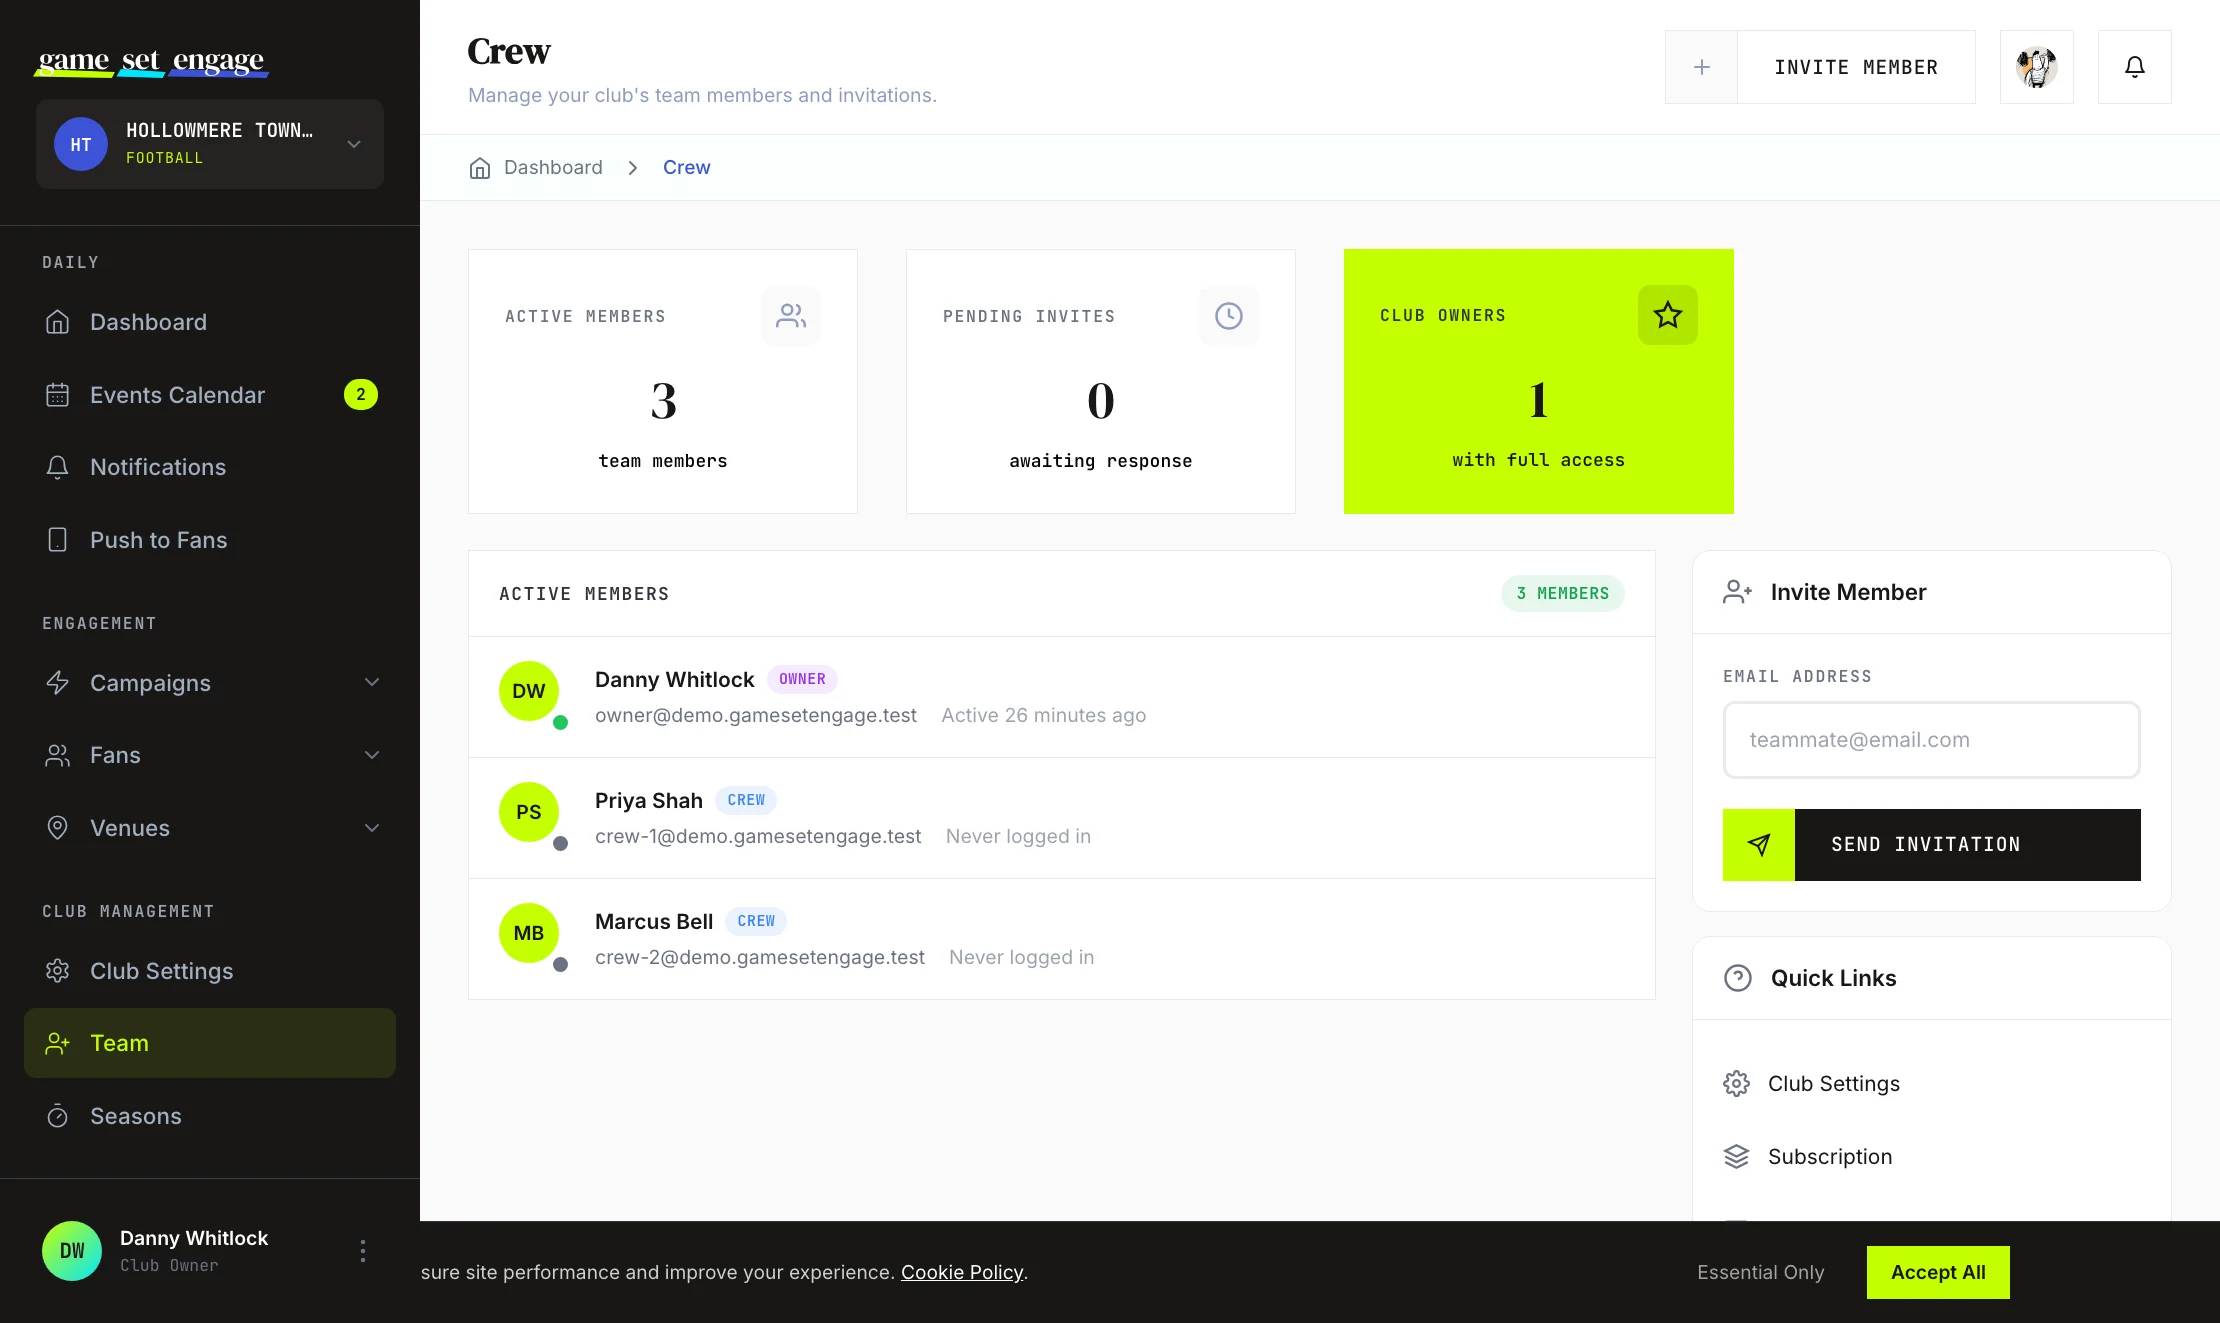The width and height of the screenshot is (2220, 1323).
Task: Click the Events Calendar badge showing 2
Action: click(x=361, y=395)
